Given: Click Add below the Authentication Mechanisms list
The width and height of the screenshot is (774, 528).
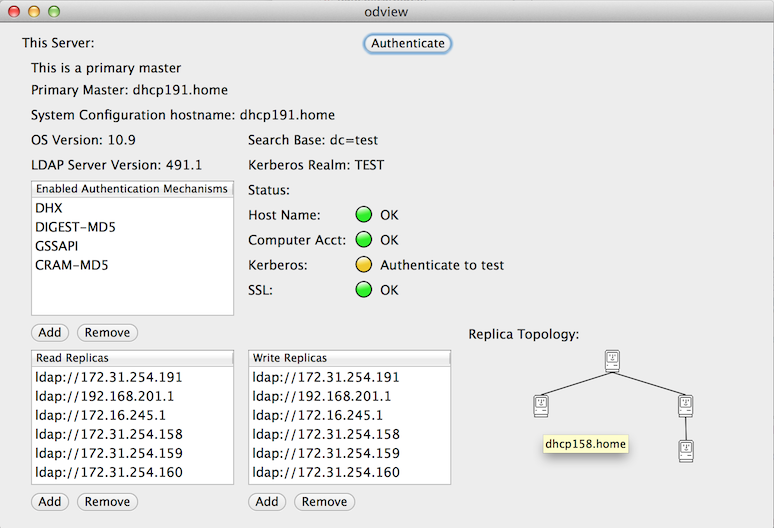Looking at the screenshot, I should [x=50, y=332].
